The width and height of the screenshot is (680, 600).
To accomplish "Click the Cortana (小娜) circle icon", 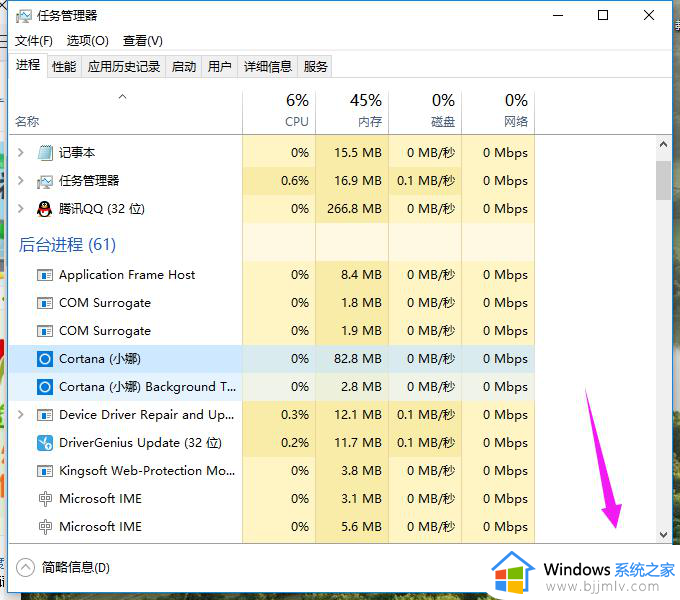I will (45, 359).
